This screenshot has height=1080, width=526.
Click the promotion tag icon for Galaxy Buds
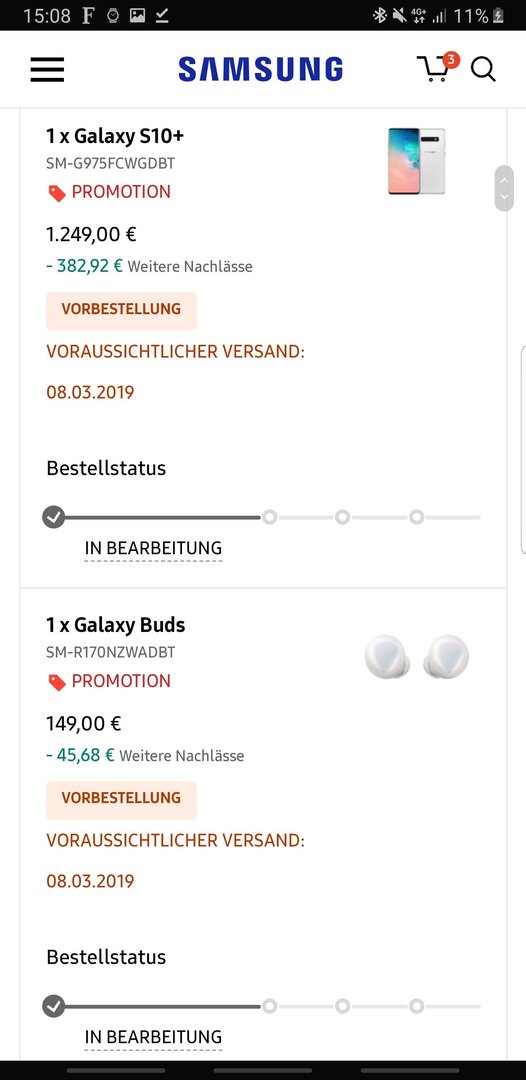[x=57, y=682]
